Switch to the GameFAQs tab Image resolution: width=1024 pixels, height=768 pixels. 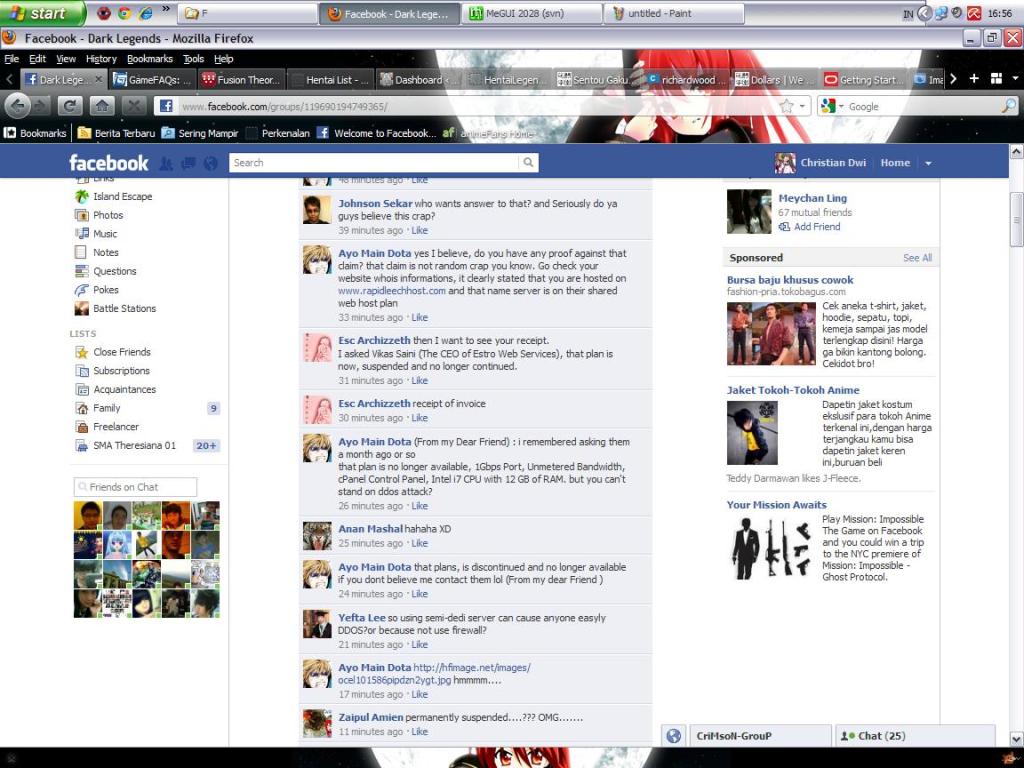click(152, 80)
